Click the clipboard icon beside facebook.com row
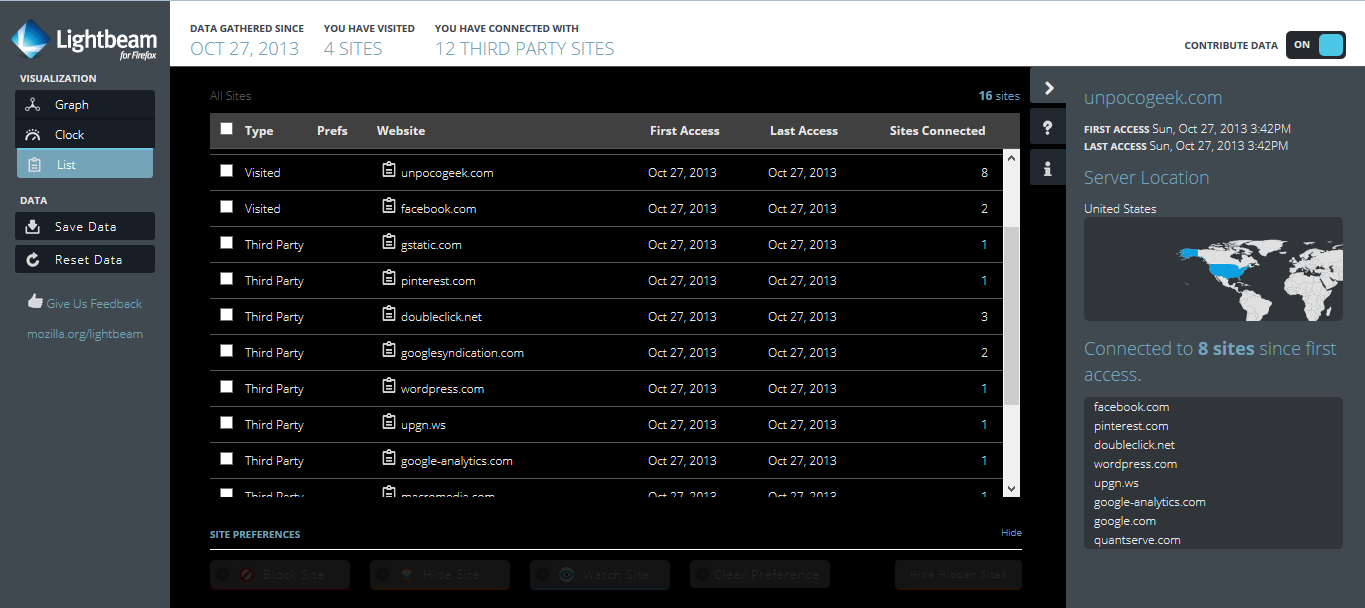Viewport: 1365px width, 608px height. [389, 207]
